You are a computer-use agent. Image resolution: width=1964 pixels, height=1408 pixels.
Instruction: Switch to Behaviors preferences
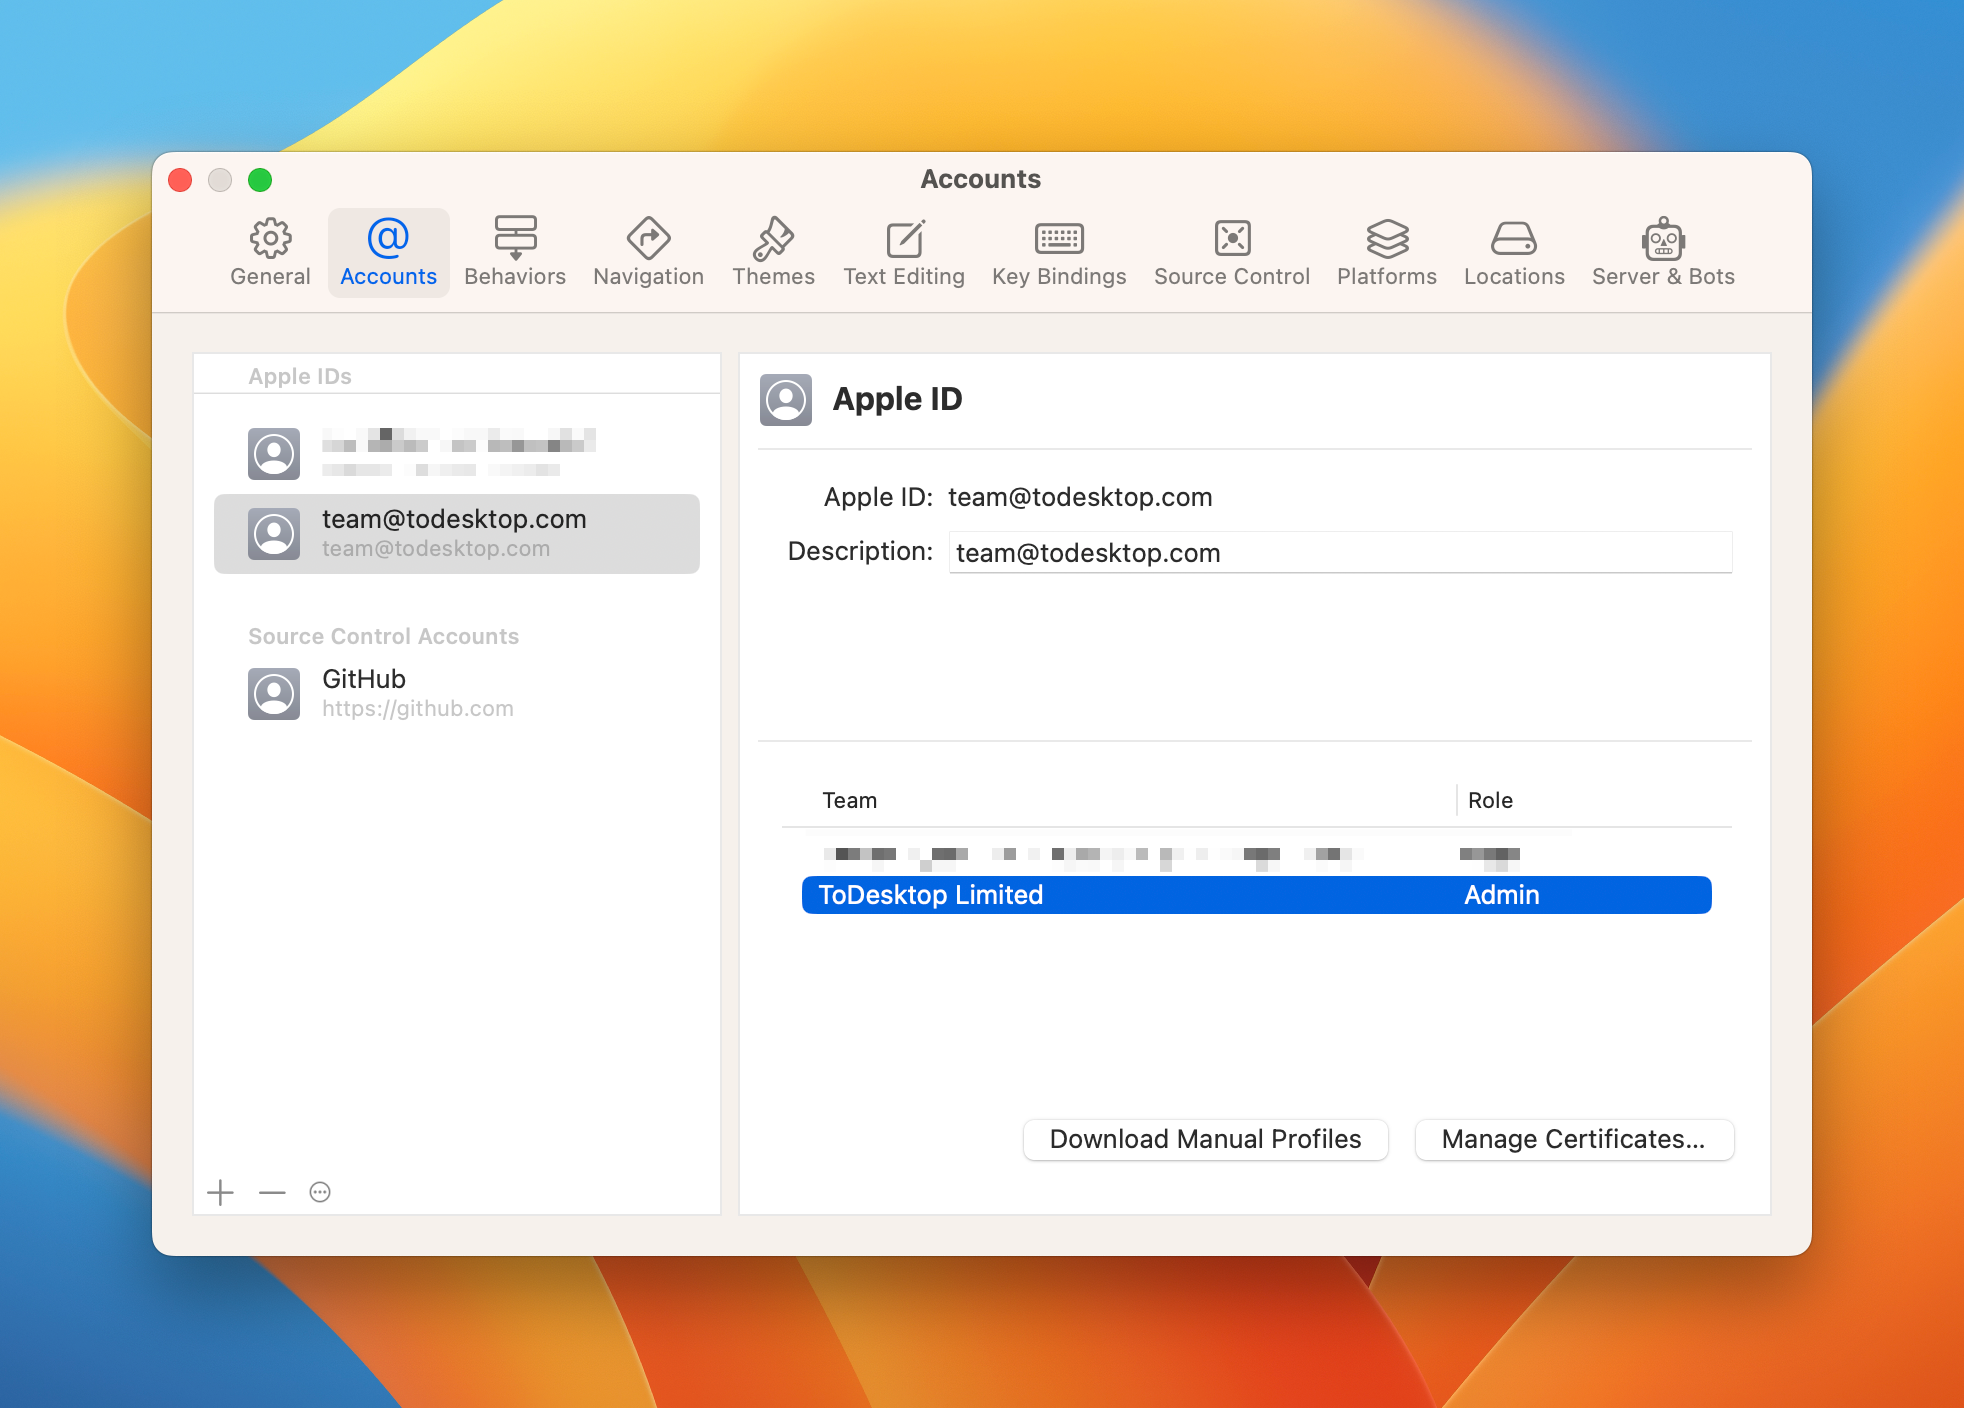coord(515,252)
